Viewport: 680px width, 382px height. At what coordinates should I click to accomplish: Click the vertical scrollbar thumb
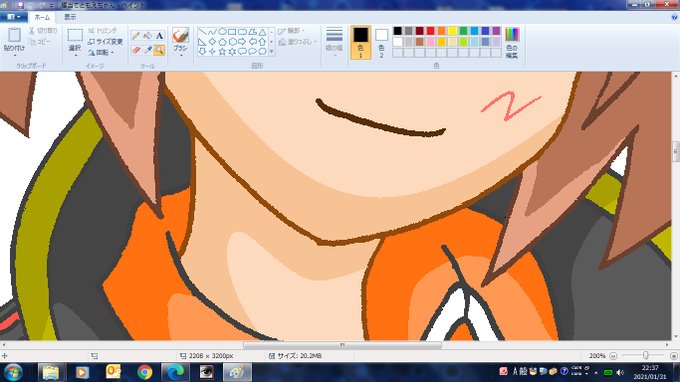[676, 152]
